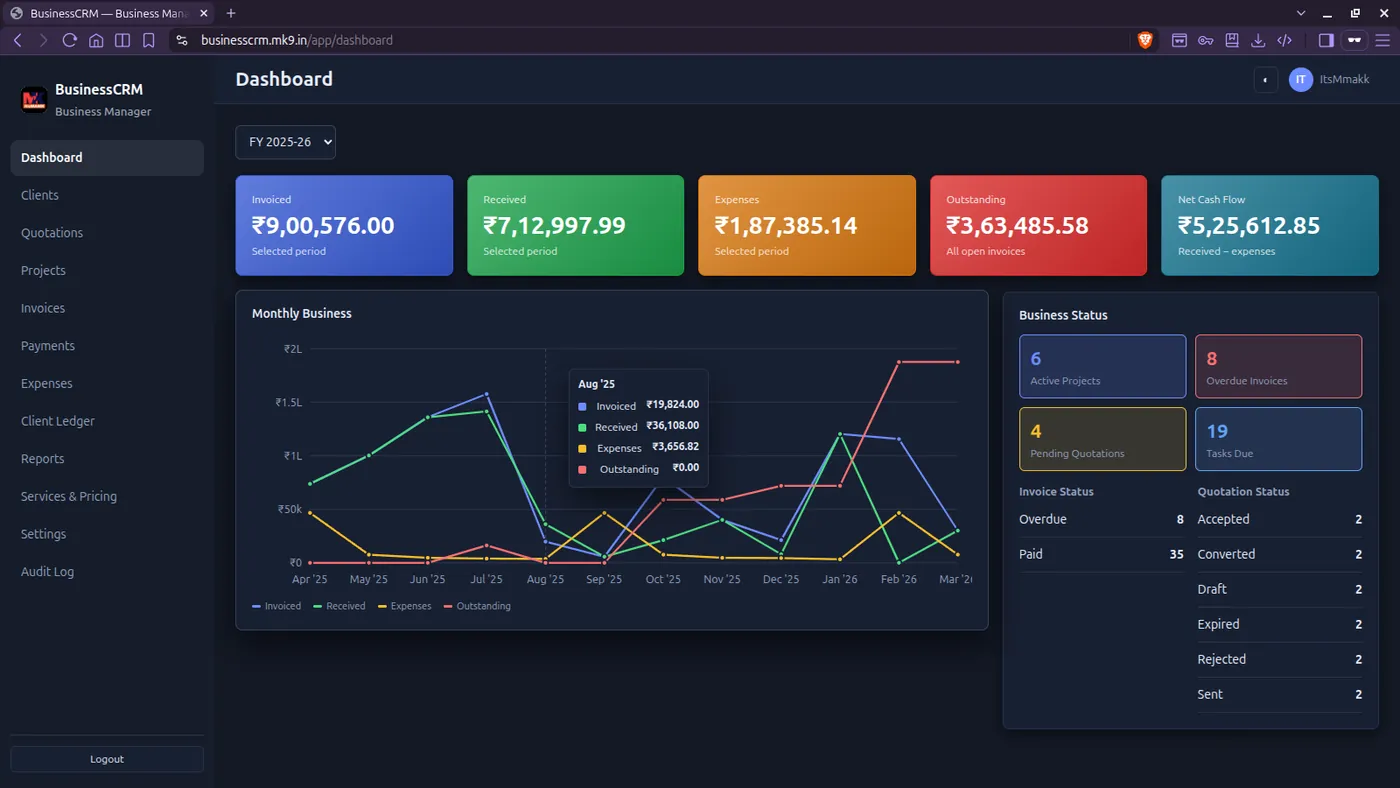Open the password manager key icon

pyautogui.click(x=1206, y=40)
